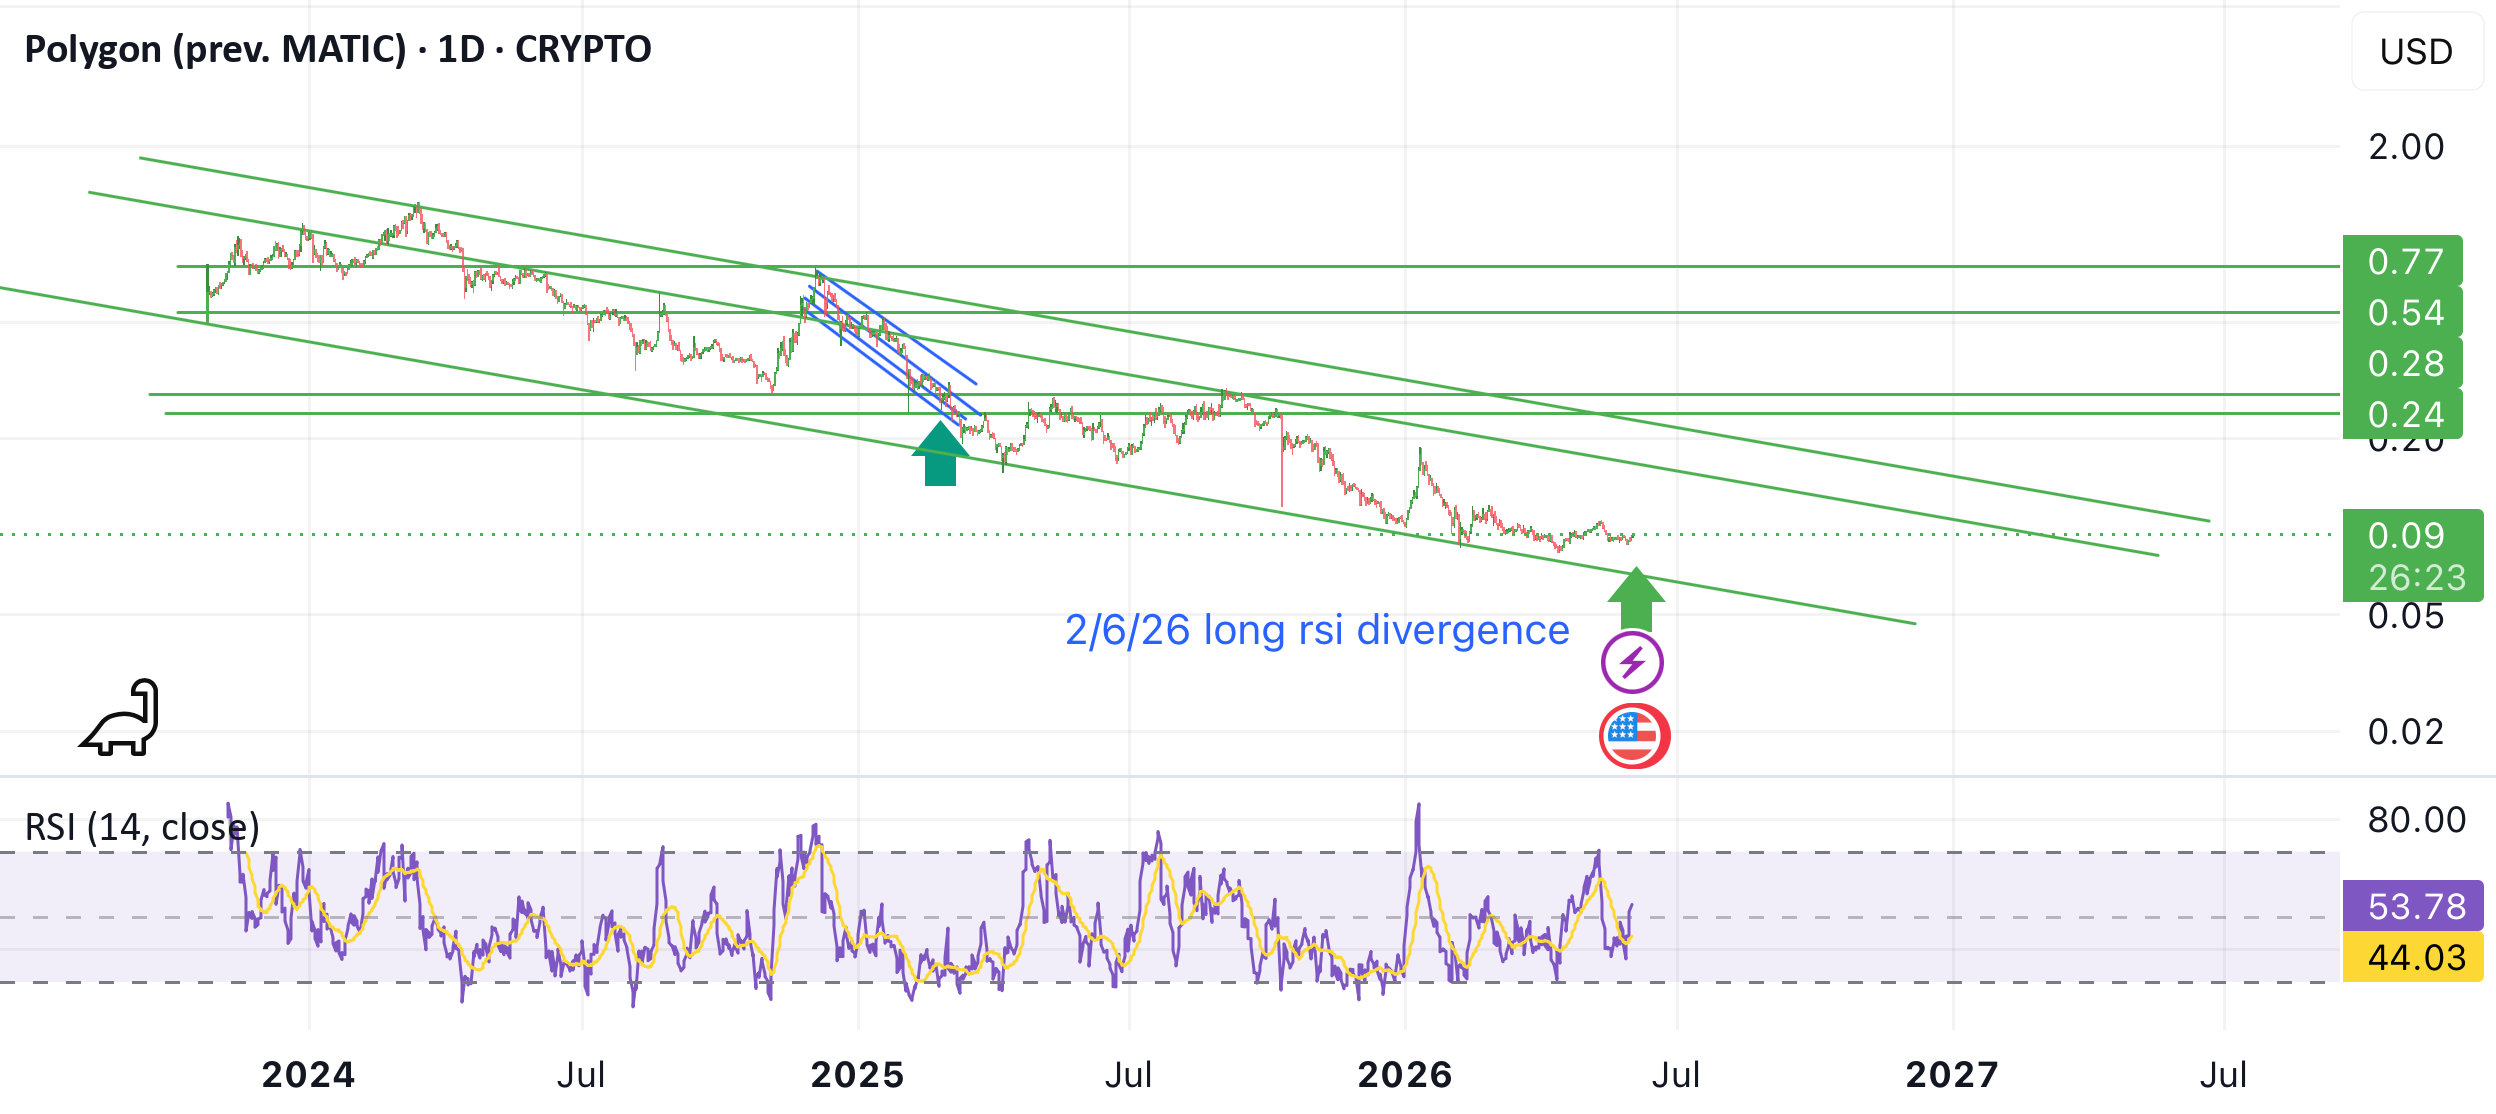This screenshot has height=1114, width=2496.
Task: Click the 0.24 price level label
Action: point(2403,414)
